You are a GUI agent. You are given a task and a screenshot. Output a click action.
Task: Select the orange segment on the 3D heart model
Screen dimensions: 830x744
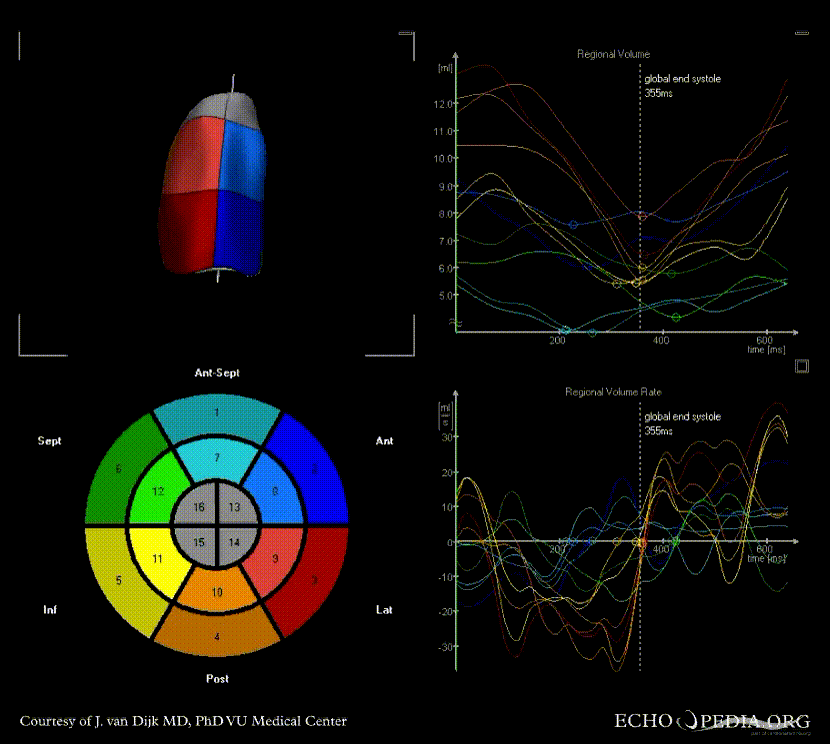(x=193, y=155)
